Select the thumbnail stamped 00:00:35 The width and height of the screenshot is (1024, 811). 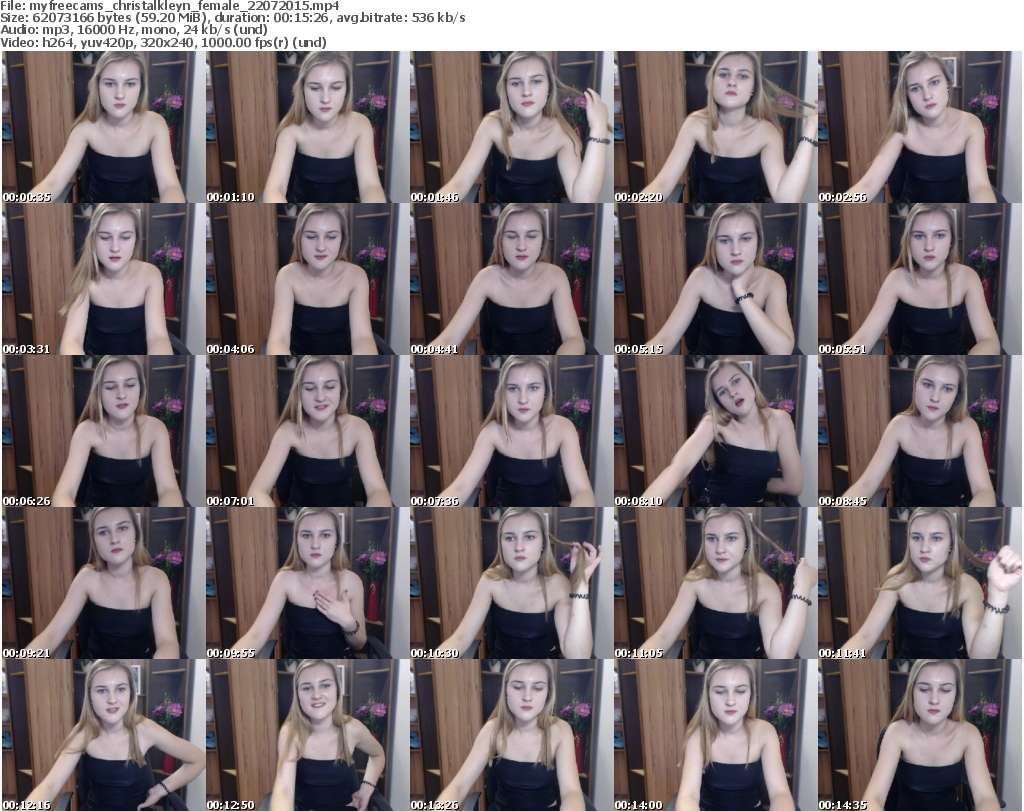(x=103, y=127)
